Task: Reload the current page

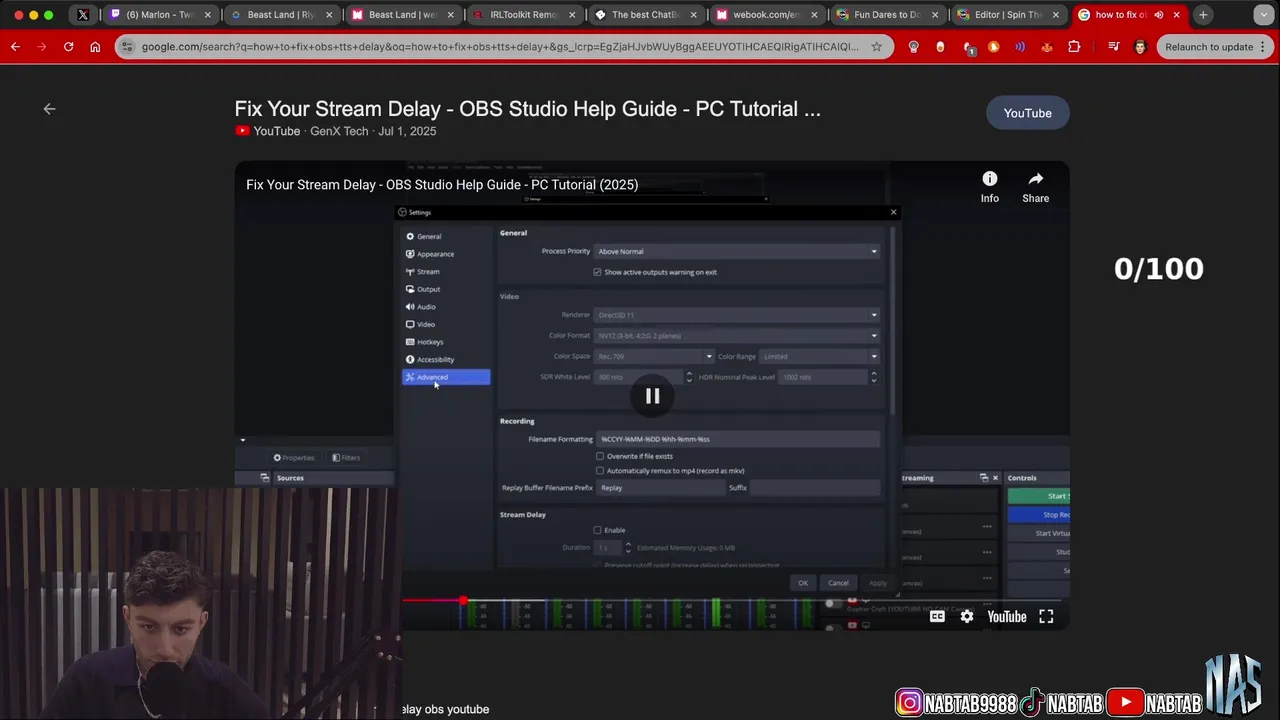Action: coord(68,47)
